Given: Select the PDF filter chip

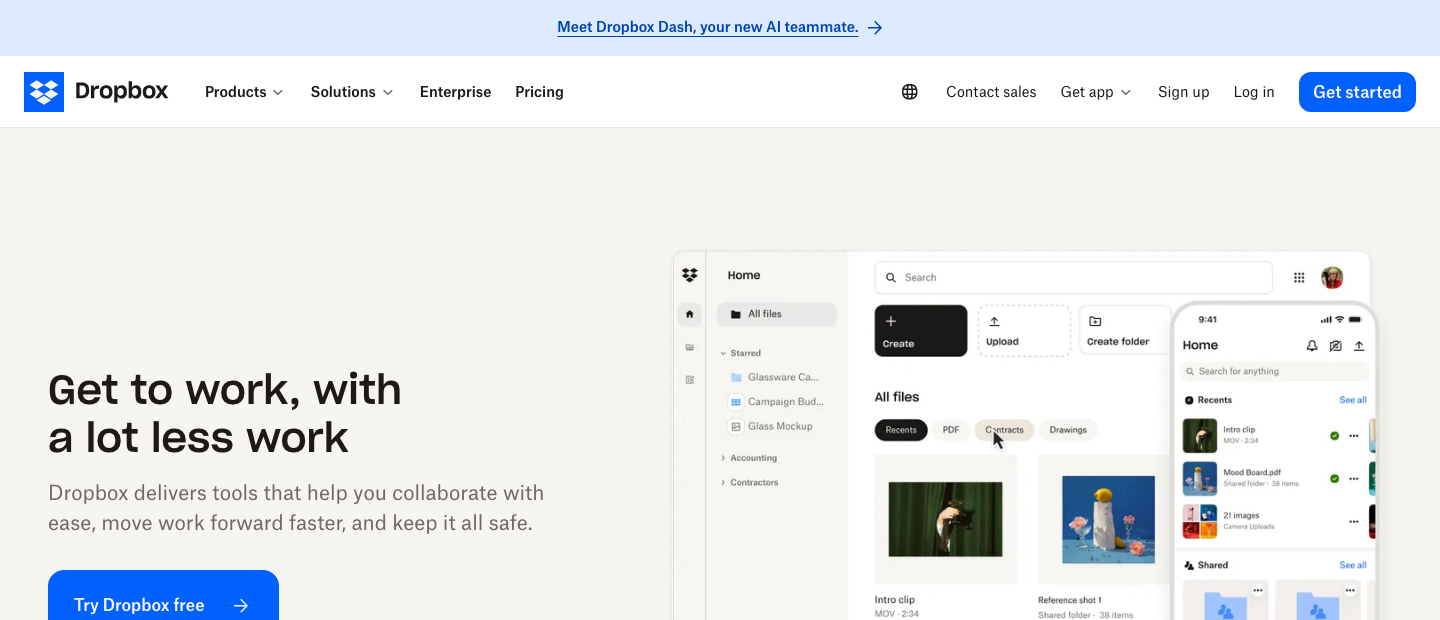Looking at the screenshot, I should (x=951, y=430).
